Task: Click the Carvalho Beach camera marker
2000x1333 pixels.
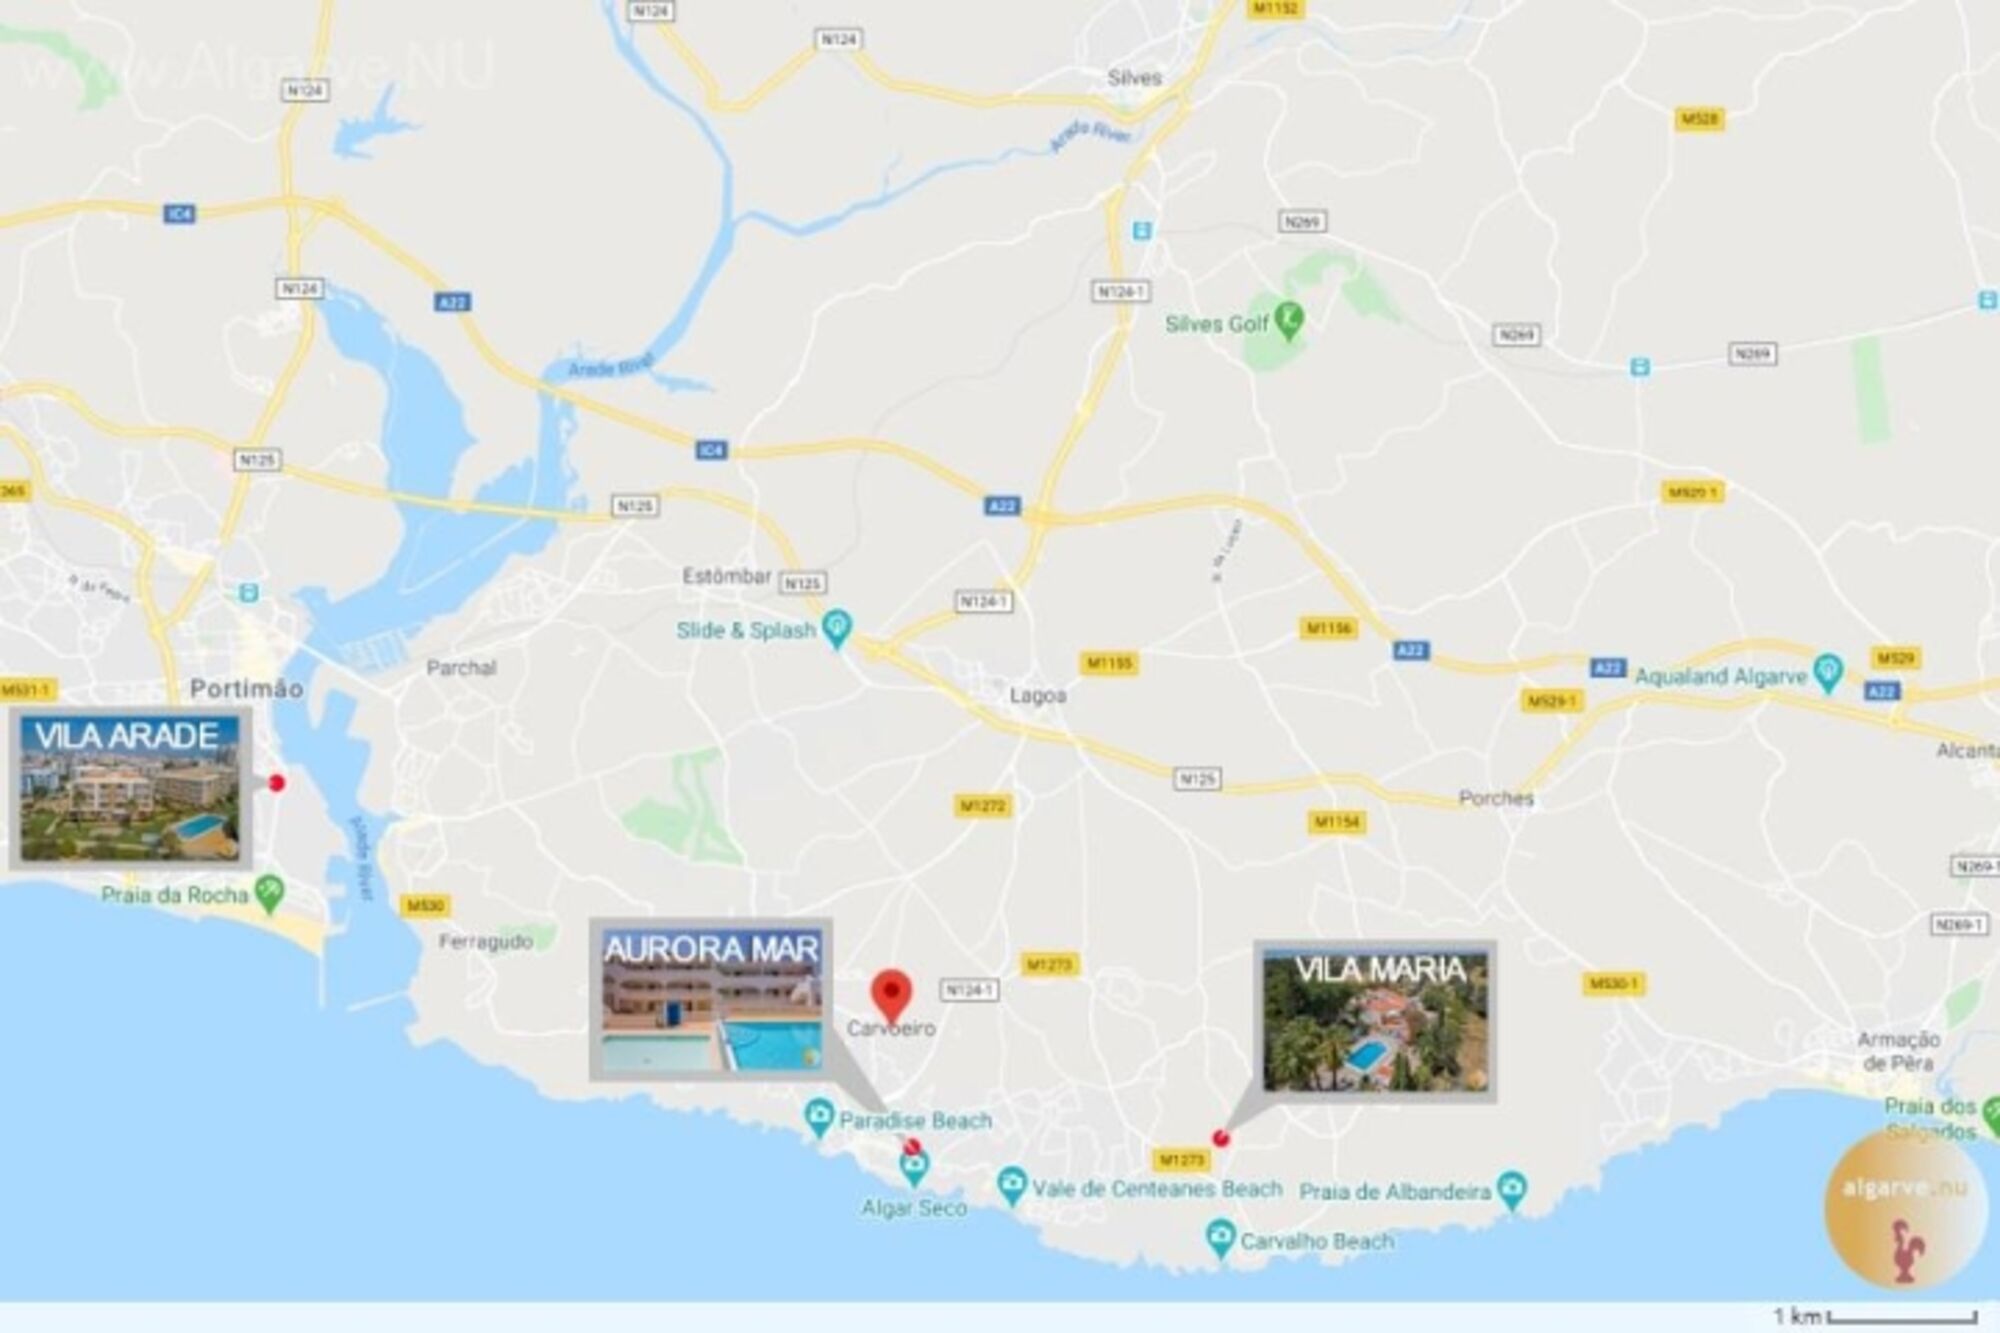Action: tap(1219, 1240)
